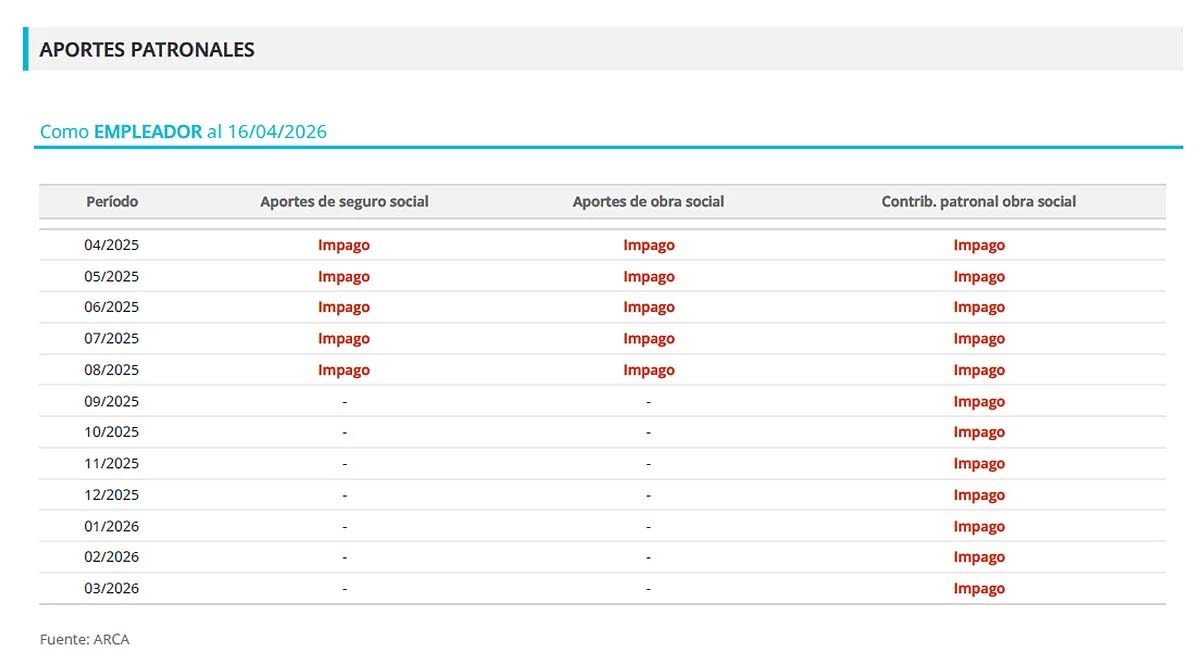
Task: Click the Contrib. patronal obra social header
Action: point(978,202)
